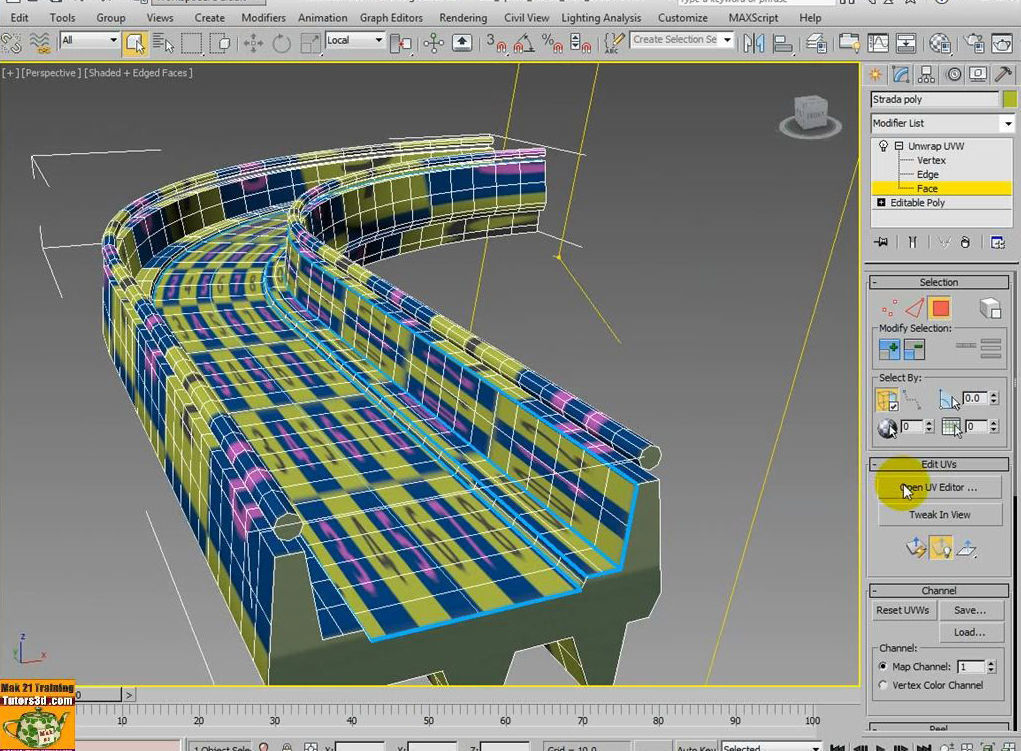Screen dimensions: 1021x751
Task: Open the Modifier List dropdown
Action: (942, 123)
